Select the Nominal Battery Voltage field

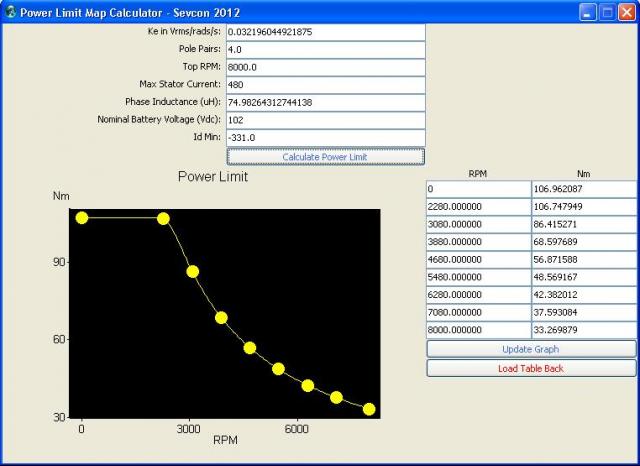pos(326,120)
